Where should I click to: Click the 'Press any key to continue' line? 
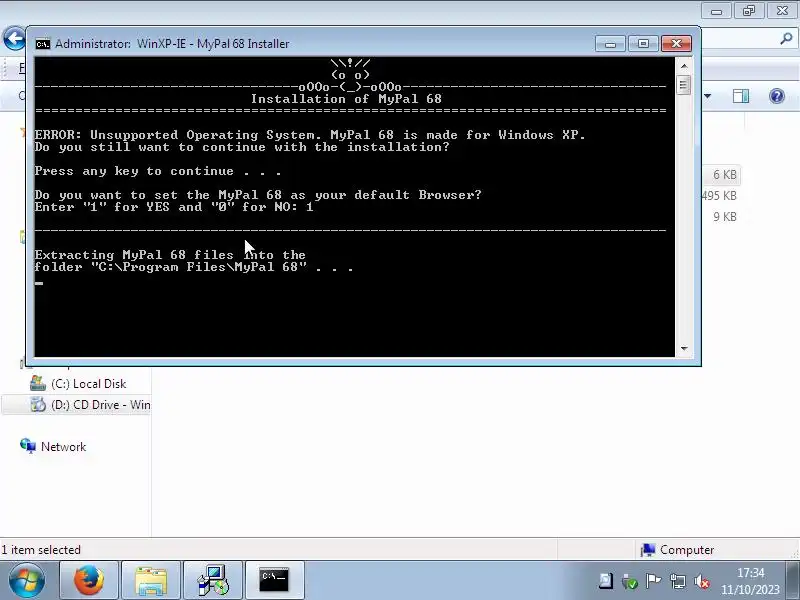(x=158, y=171)
